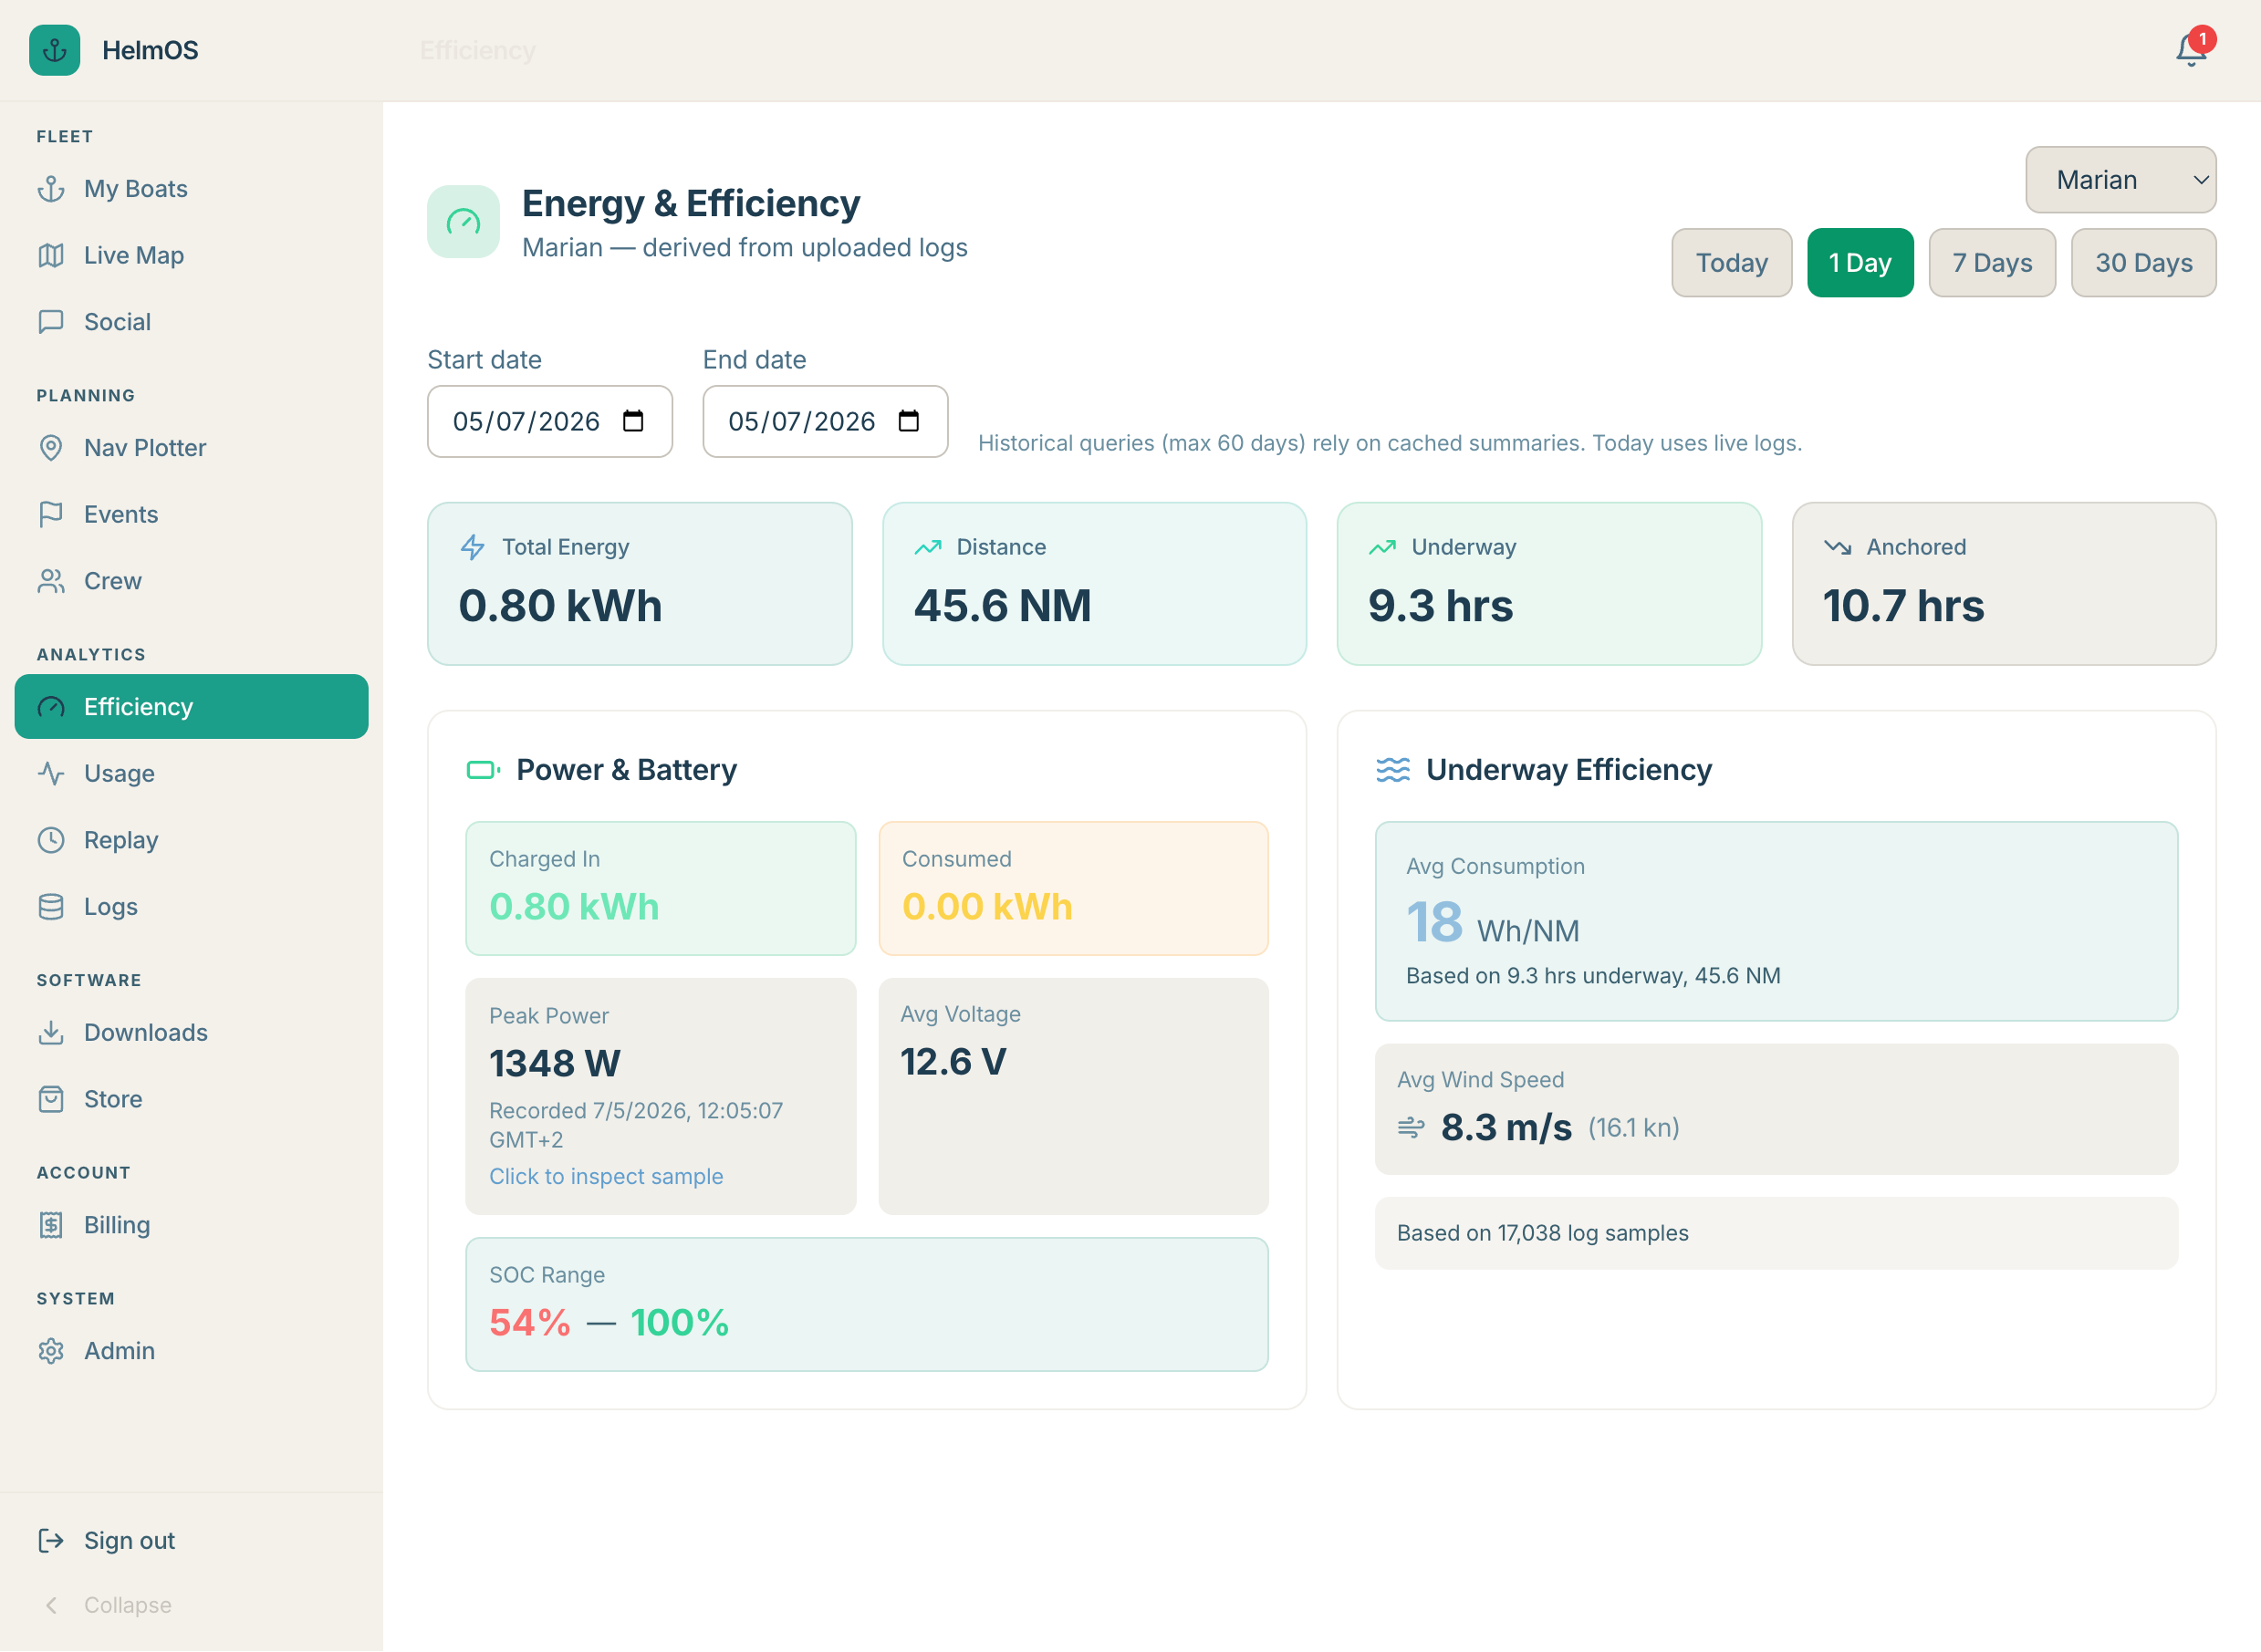2261x1652 pixels.
Task: Click the '0.00 kWh' Consumed value
Action: (x=987, y=907)
